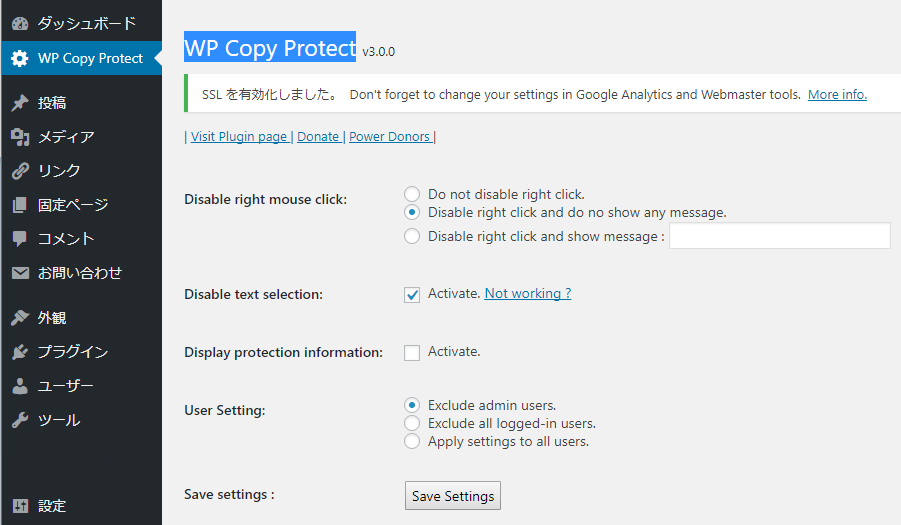901x525 pixels.
Task: Open the 'Not working ?' help link
Action: pyautogui.click(x=527, y=294)
